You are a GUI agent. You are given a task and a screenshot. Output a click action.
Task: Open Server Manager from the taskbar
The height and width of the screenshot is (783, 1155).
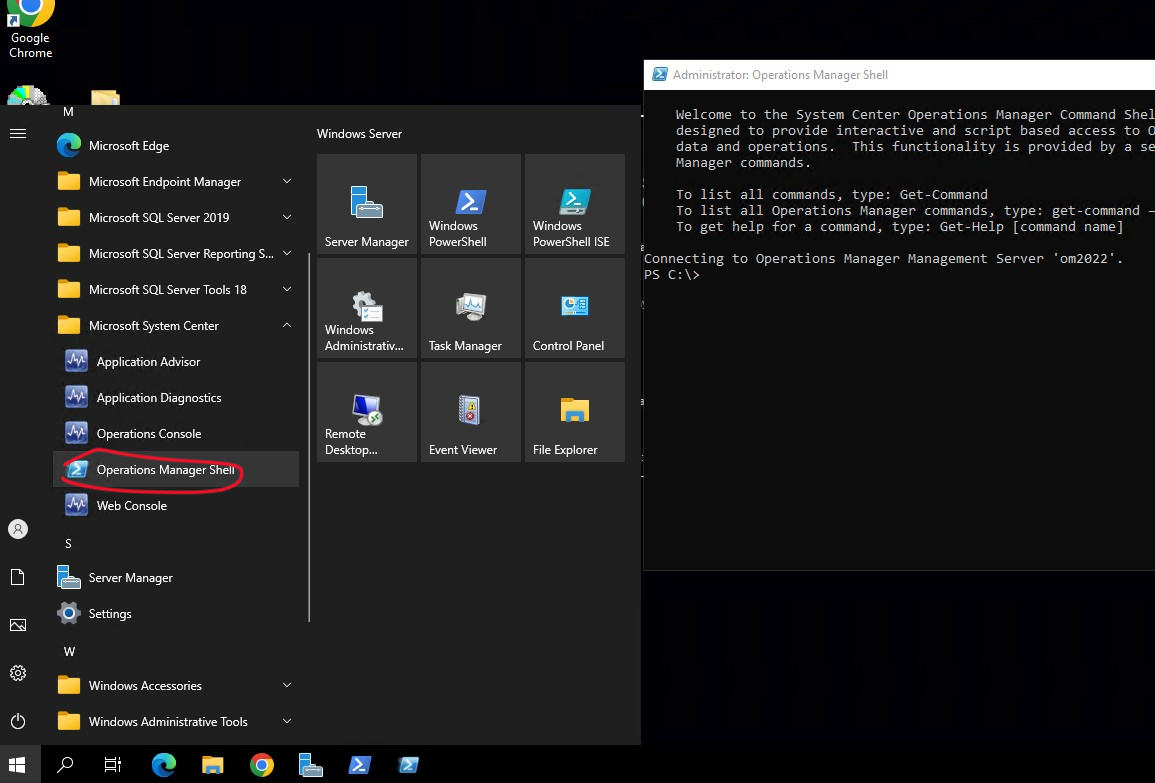[310, 765]
